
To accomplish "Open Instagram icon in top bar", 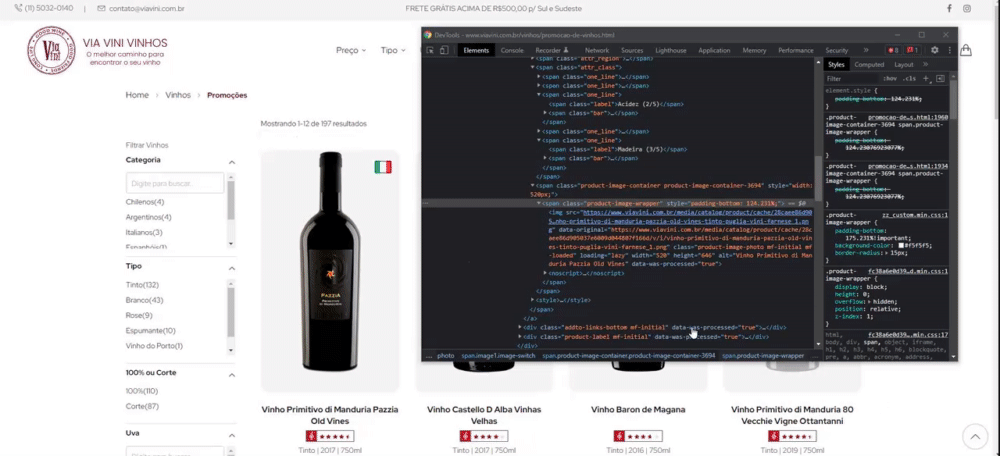I will (967, 8).
